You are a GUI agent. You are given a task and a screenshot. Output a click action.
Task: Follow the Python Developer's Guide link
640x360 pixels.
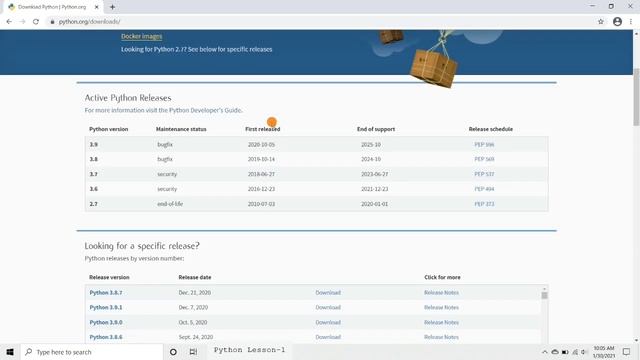click(x=205, y=110)
